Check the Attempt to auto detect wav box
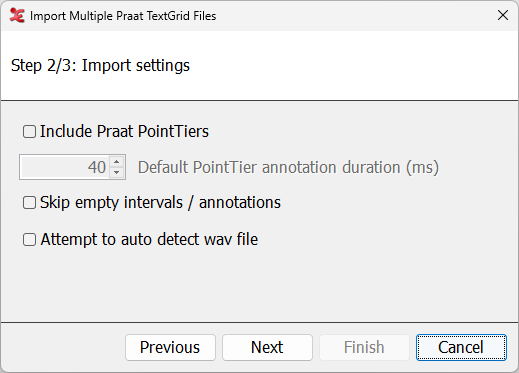This screenshot has width=519, height=373. click(29, 239)
